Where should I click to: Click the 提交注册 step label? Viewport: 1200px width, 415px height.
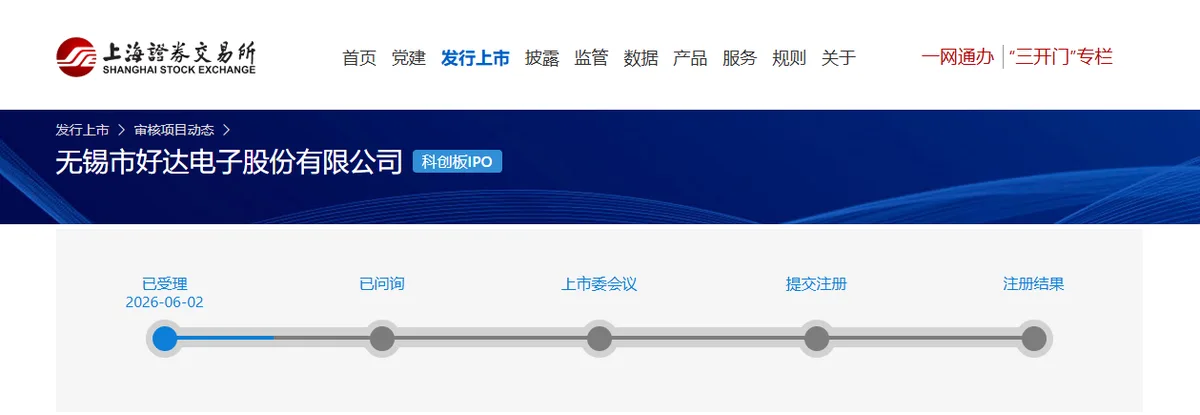[x=816, y=284]
